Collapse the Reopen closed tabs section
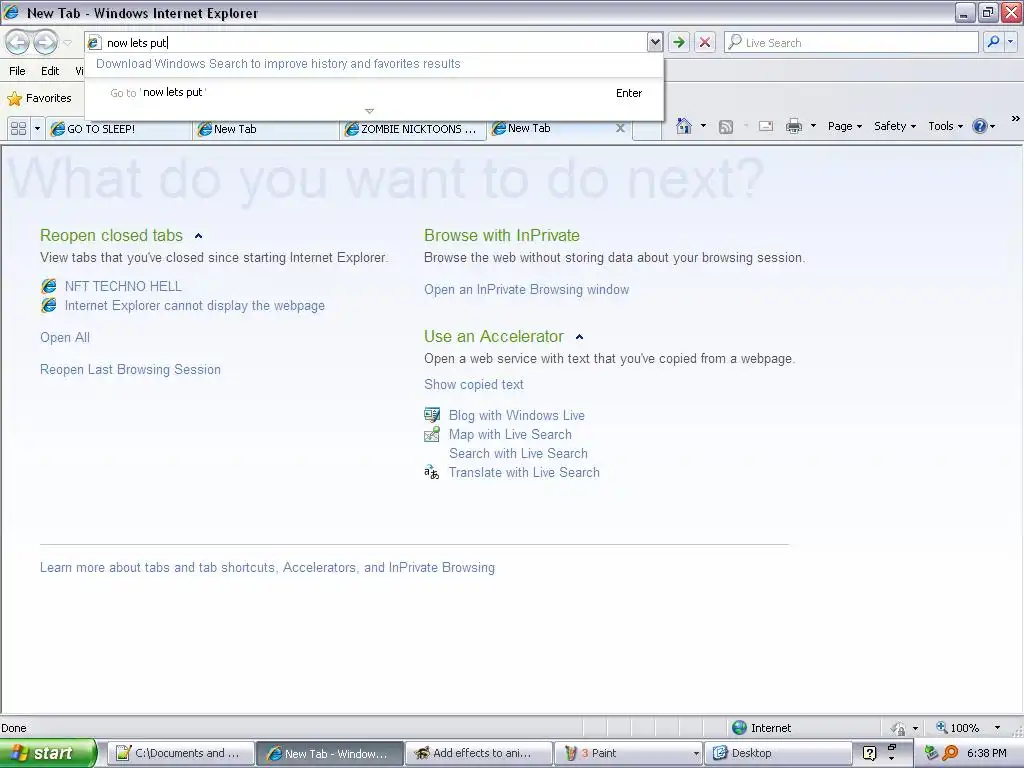 [x=199, y=236]
